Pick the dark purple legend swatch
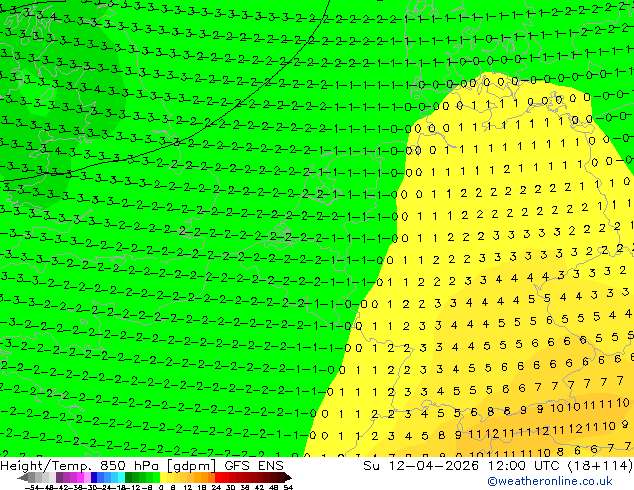 click(59, 478)
